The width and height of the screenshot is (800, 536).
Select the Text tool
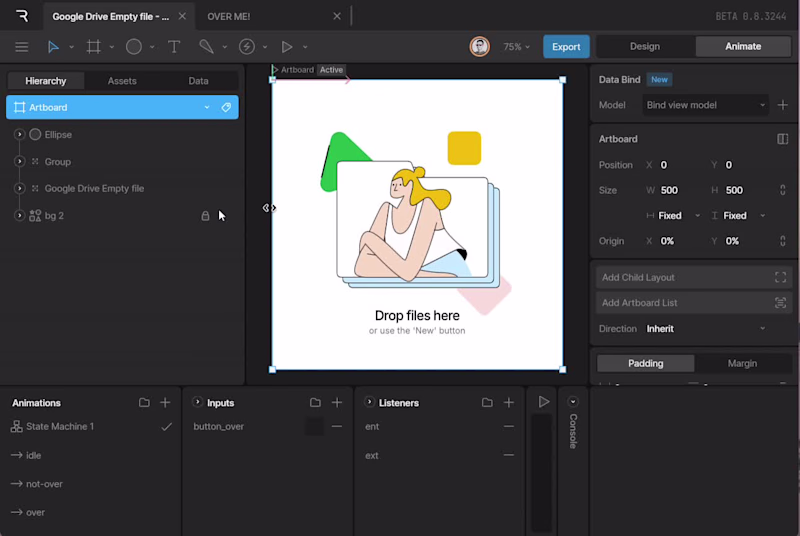174,47
